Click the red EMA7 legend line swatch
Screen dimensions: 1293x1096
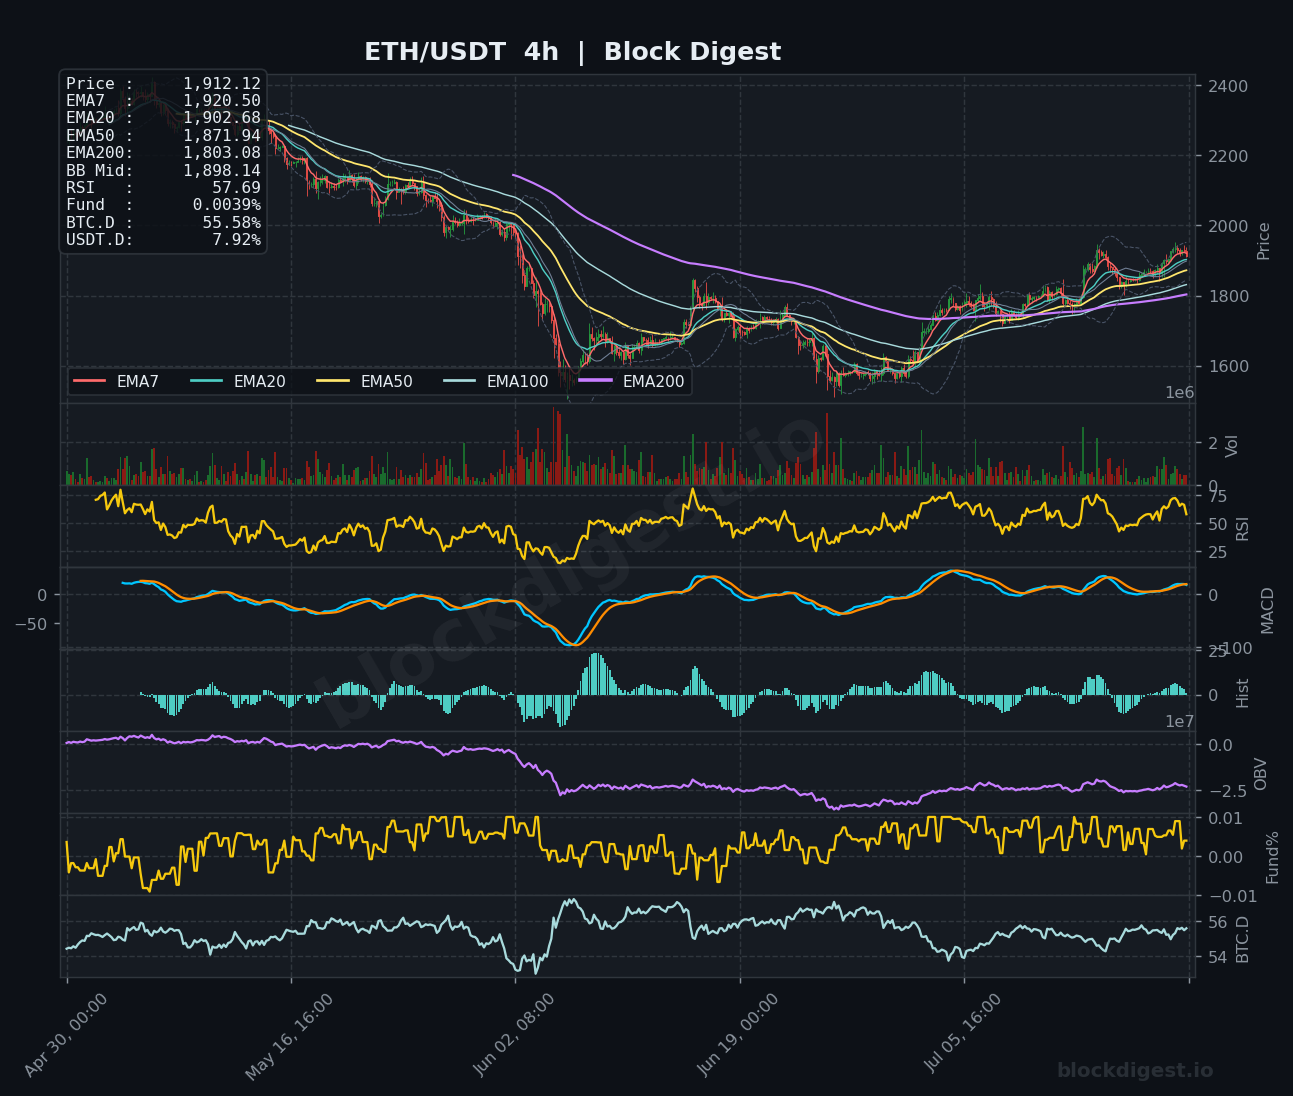point(89,381)
